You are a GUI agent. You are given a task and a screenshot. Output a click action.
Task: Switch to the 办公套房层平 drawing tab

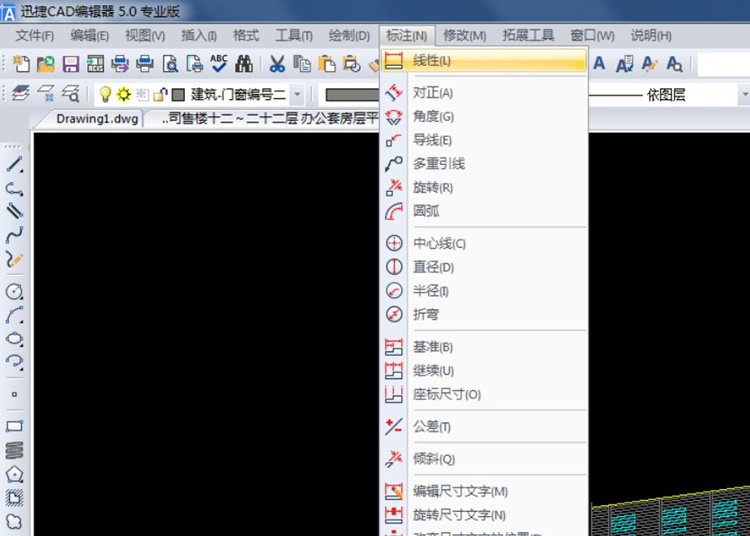(268, 119)
